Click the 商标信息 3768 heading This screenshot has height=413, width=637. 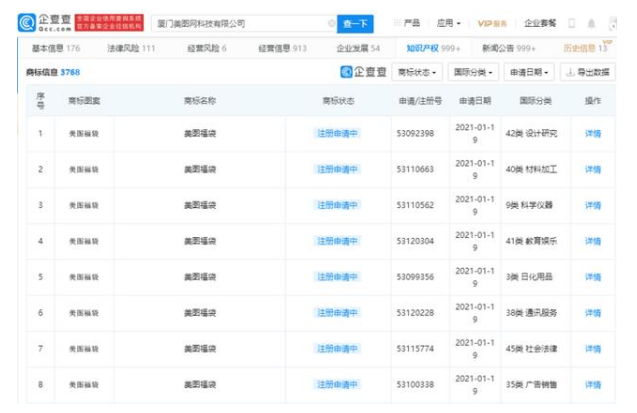(x=53, y=72)
